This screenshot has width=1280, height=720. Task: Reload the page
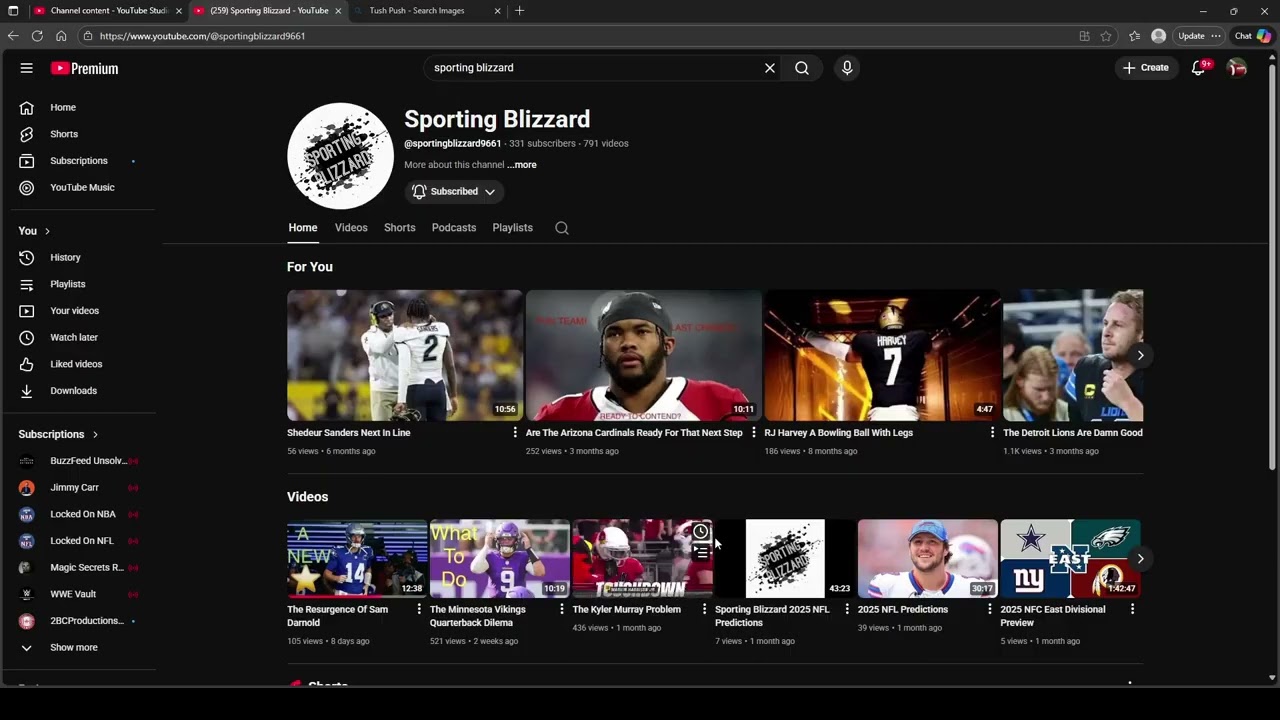tap(37, 36)
